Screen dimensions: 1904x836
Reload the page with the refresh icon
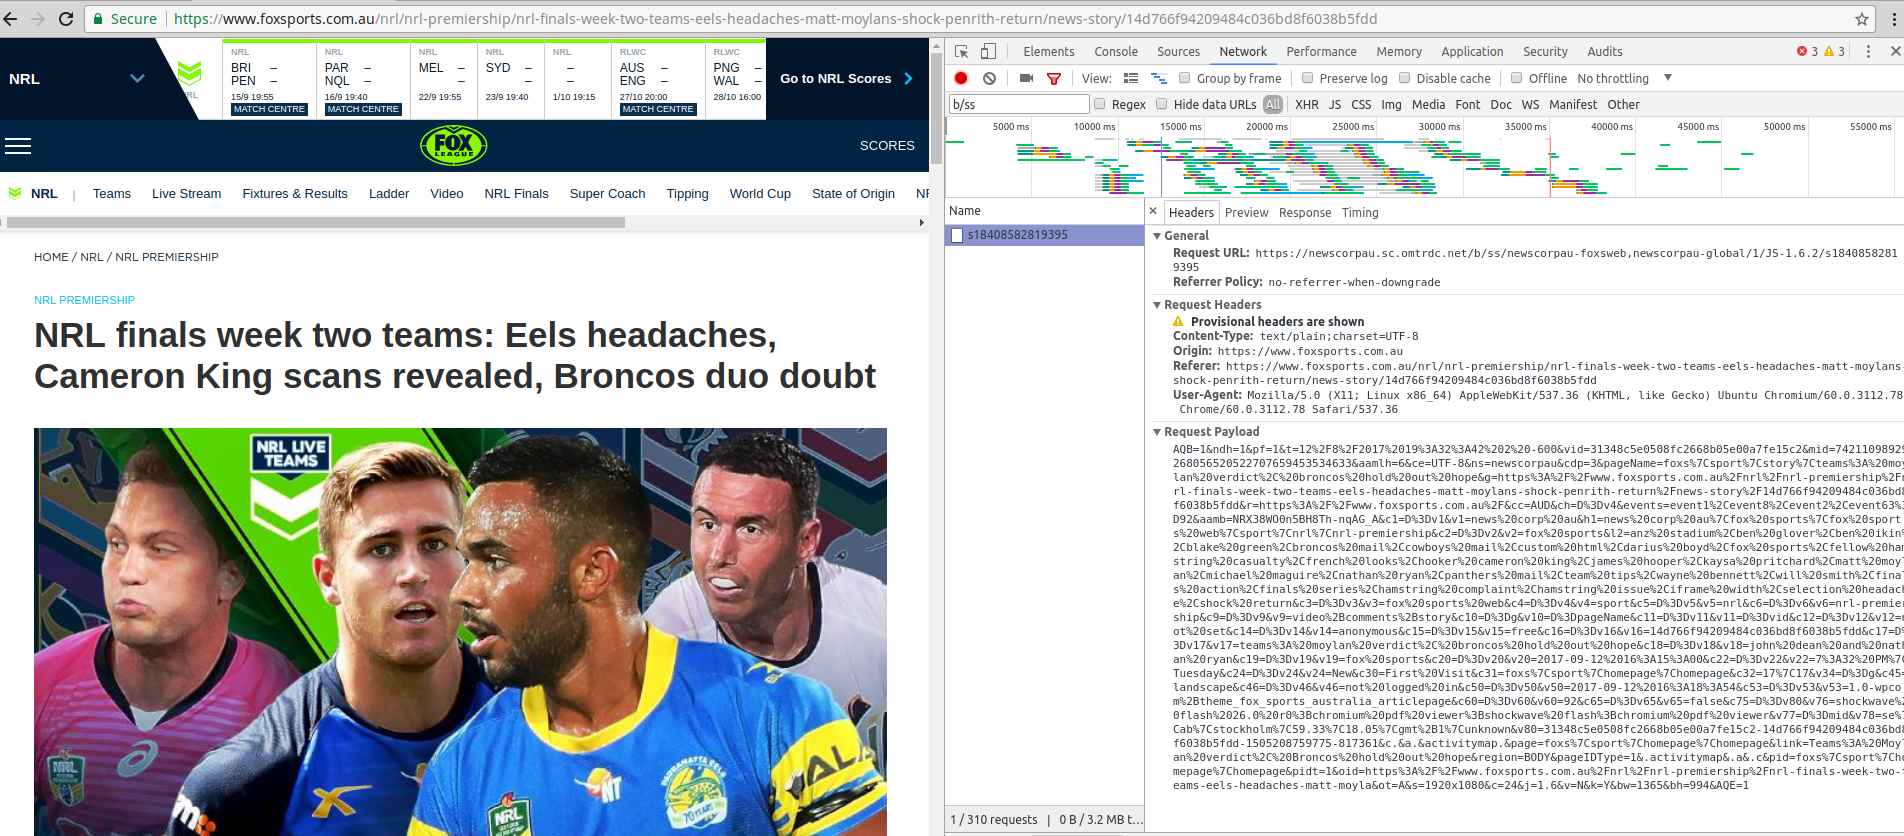(x=66, y=19)
